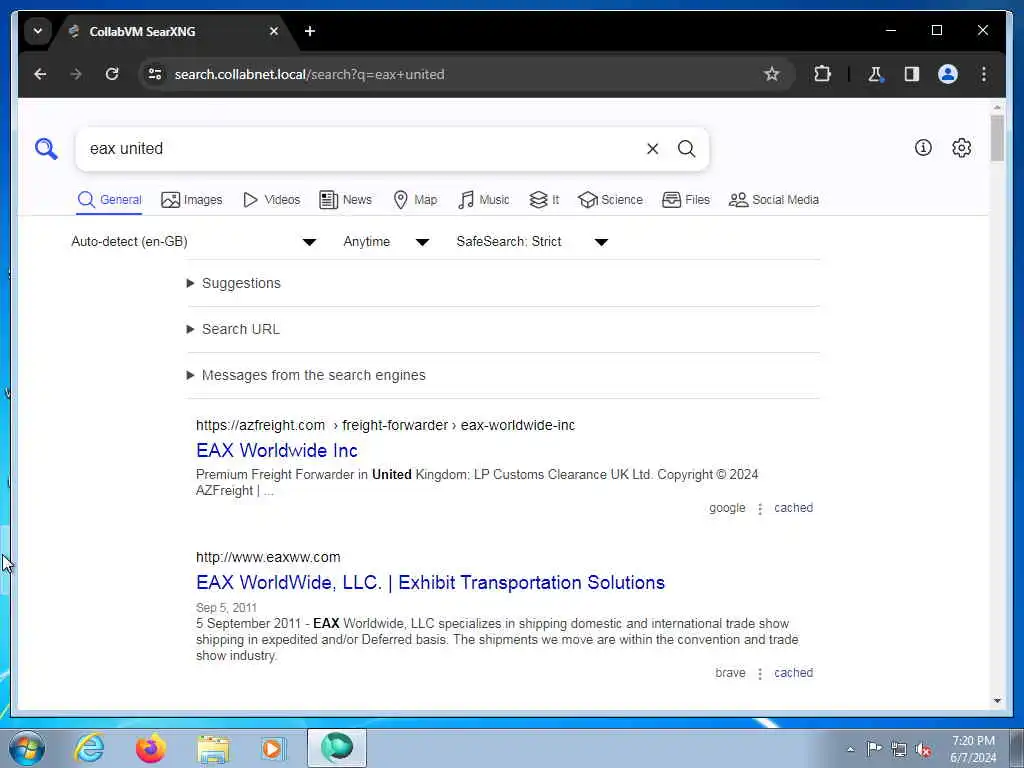Open the brave result options dots
1024x768 pixels.
pos(760,673)
